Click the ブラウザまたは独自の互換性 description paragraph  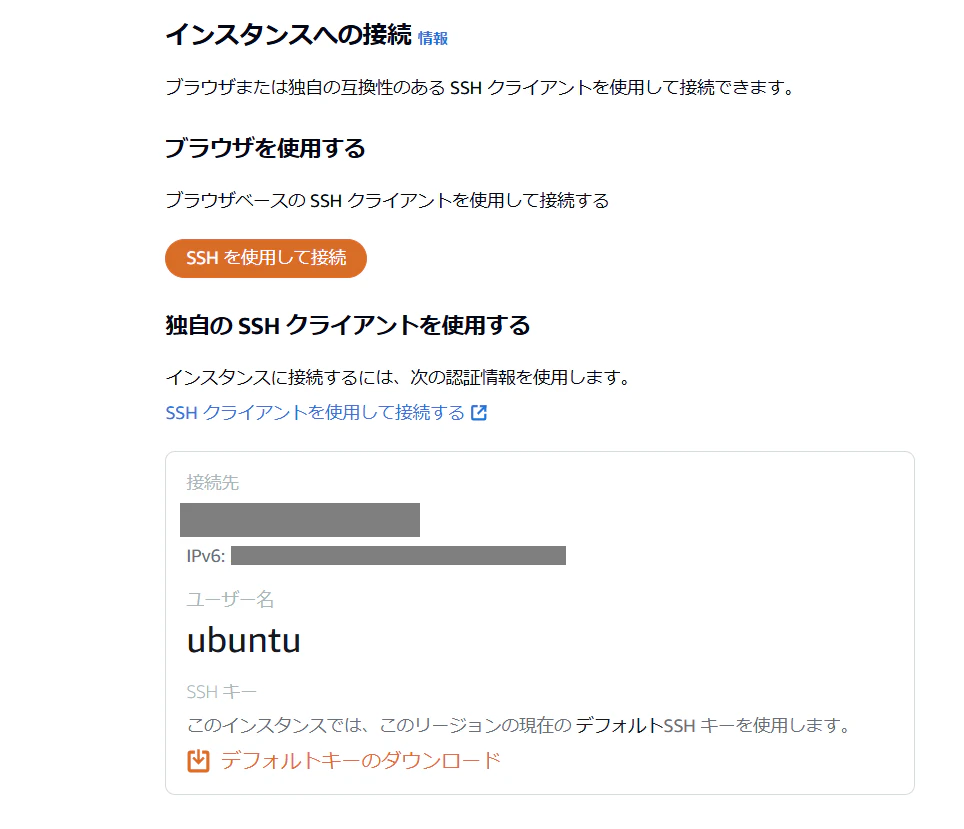[480, 87]
